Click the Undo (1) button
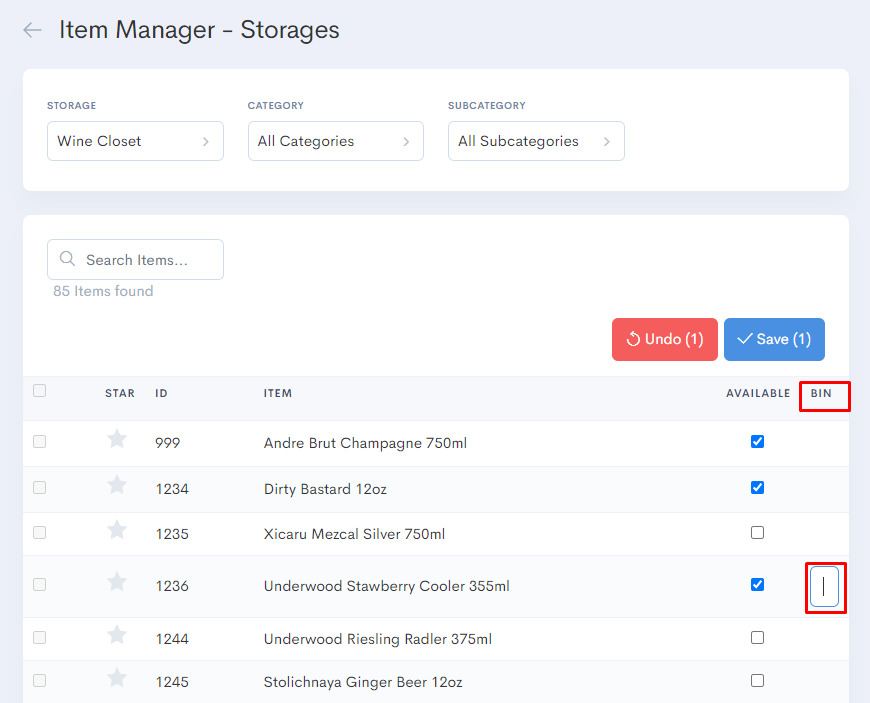870x703 pixels. 664,339
